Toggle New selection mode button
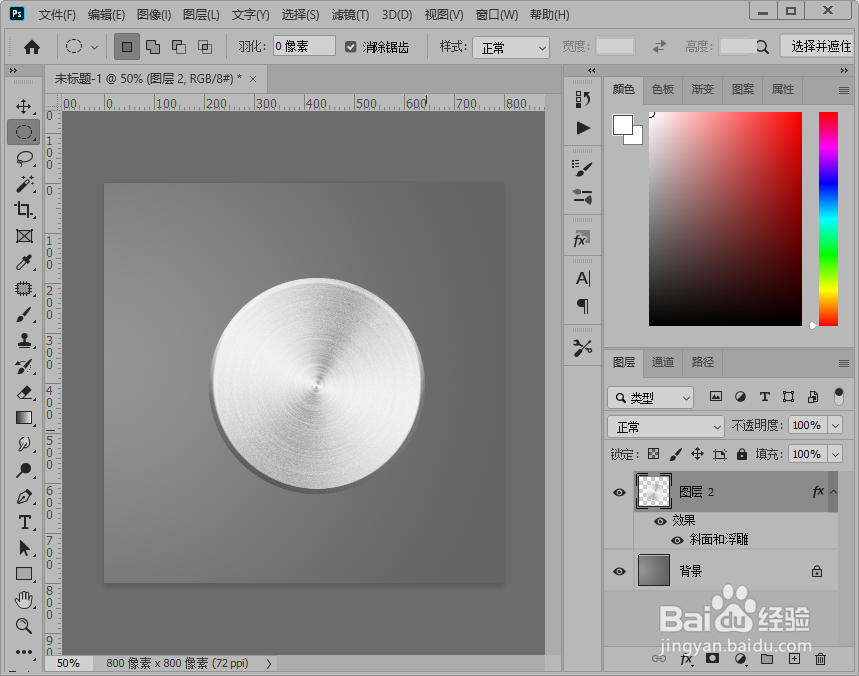 (127, 47)
